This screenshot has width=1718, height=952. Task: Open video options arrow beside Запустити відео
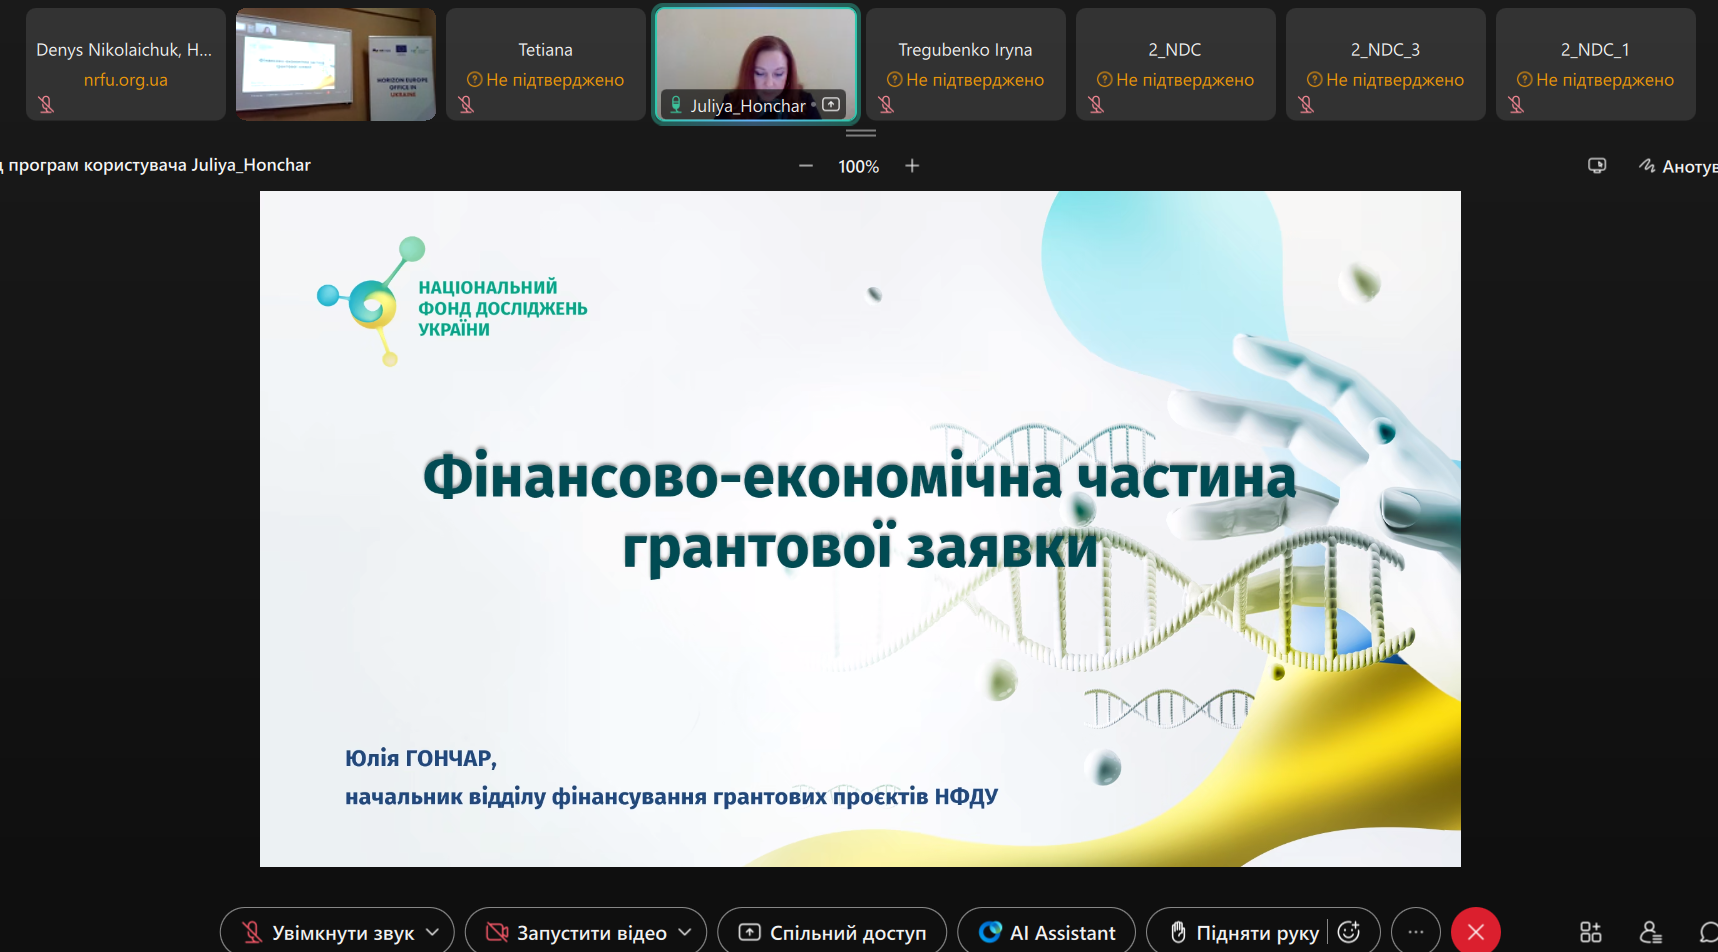(x=685, y=932)
